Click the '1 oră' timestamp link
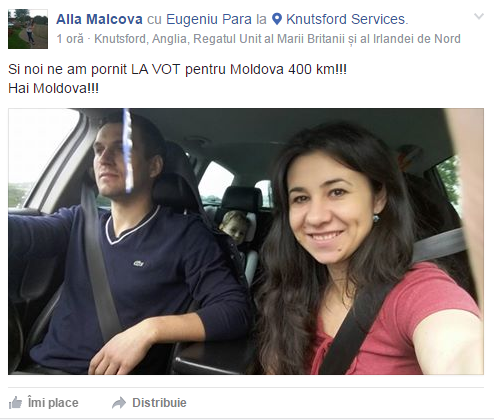494x420 pixels. point(70,39)
